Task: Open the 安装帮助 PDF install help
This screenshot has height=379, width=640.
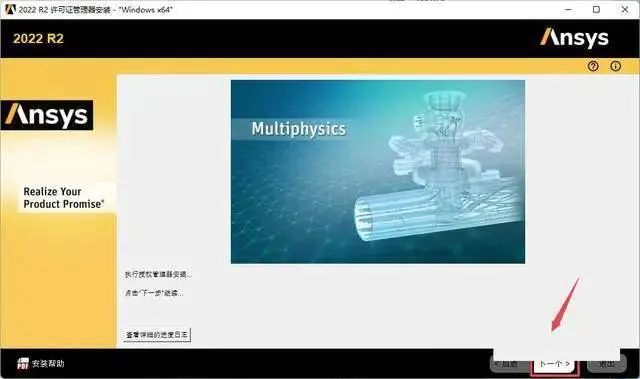Action: click(x=41, y=363)
